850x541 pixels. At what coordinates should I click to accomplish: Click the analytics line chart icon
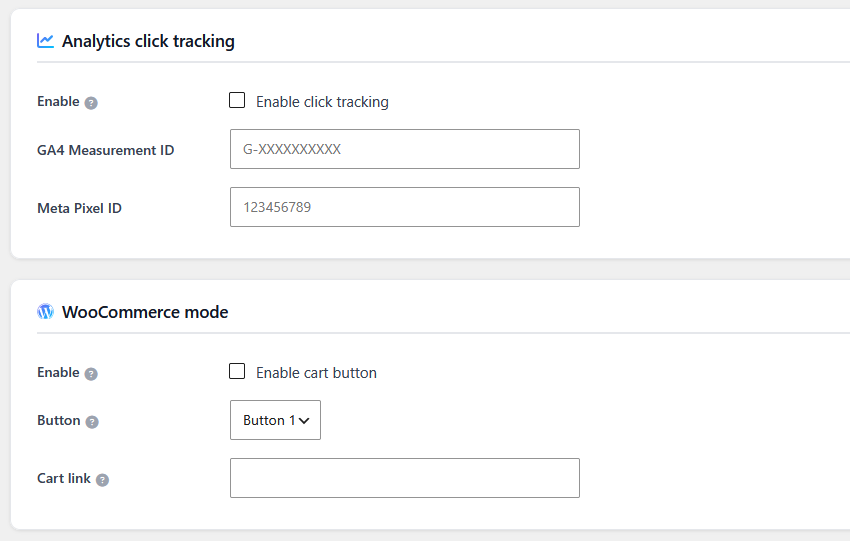pos(46,41)
